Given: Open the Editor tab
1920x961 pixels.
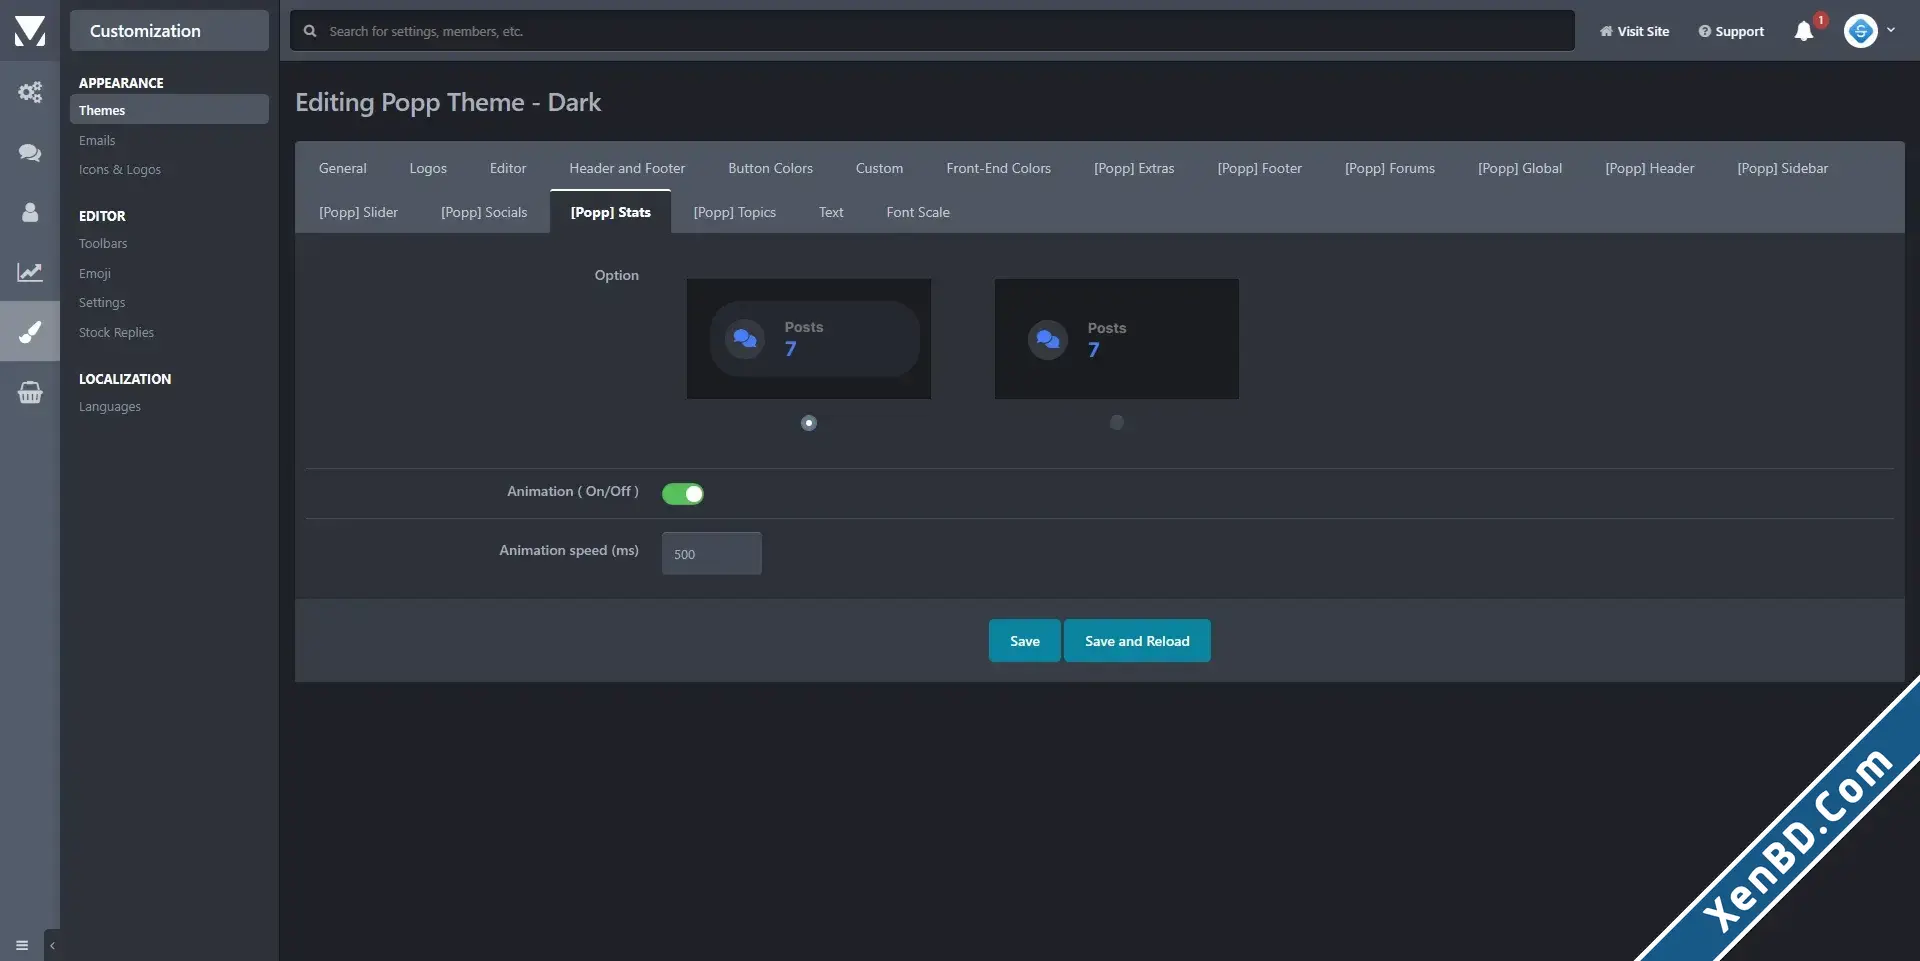Looking at the screenshot, I should [508, 168].
